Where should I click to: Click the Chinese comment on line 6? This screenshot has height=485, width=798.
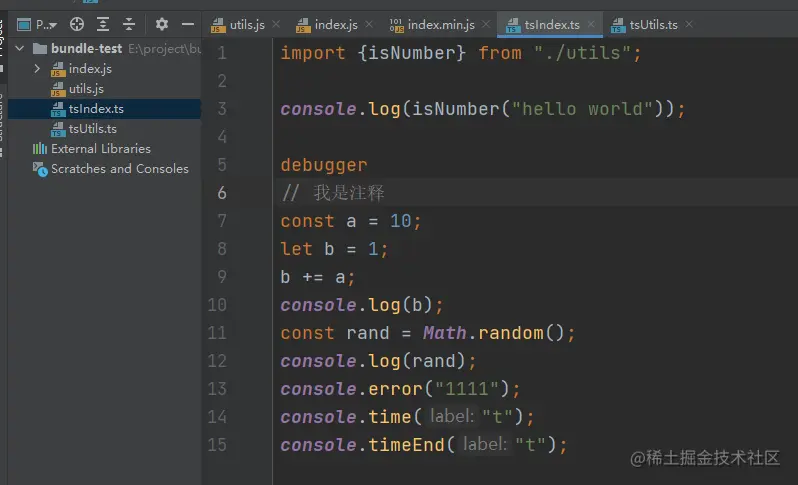(x=333, y=193)
